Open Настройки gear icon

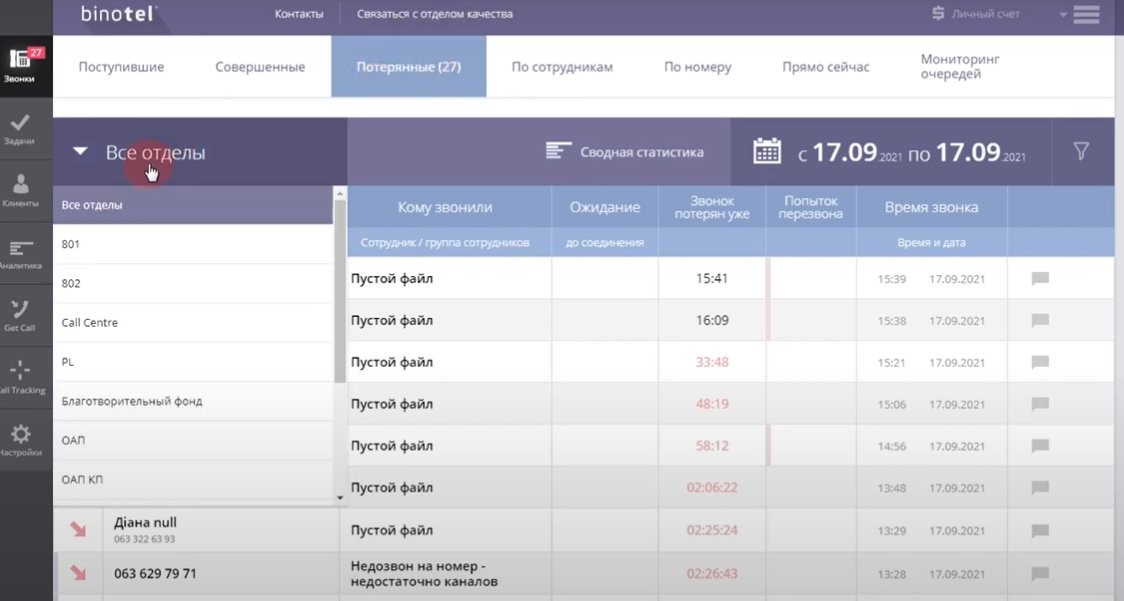[x=20, y=439]
